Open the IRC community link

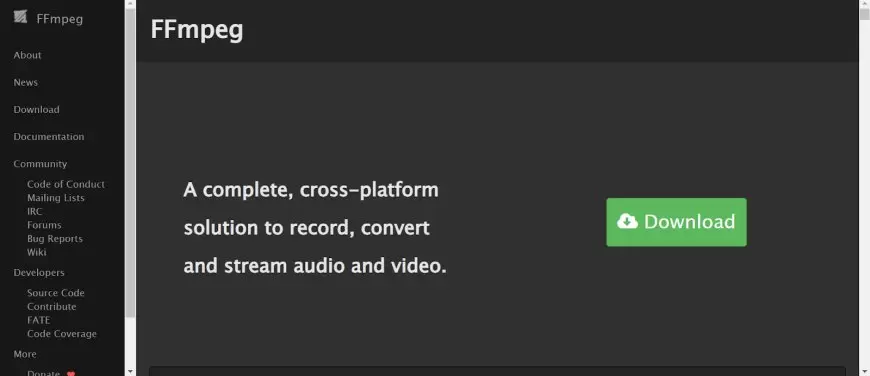tap(34, 211)
